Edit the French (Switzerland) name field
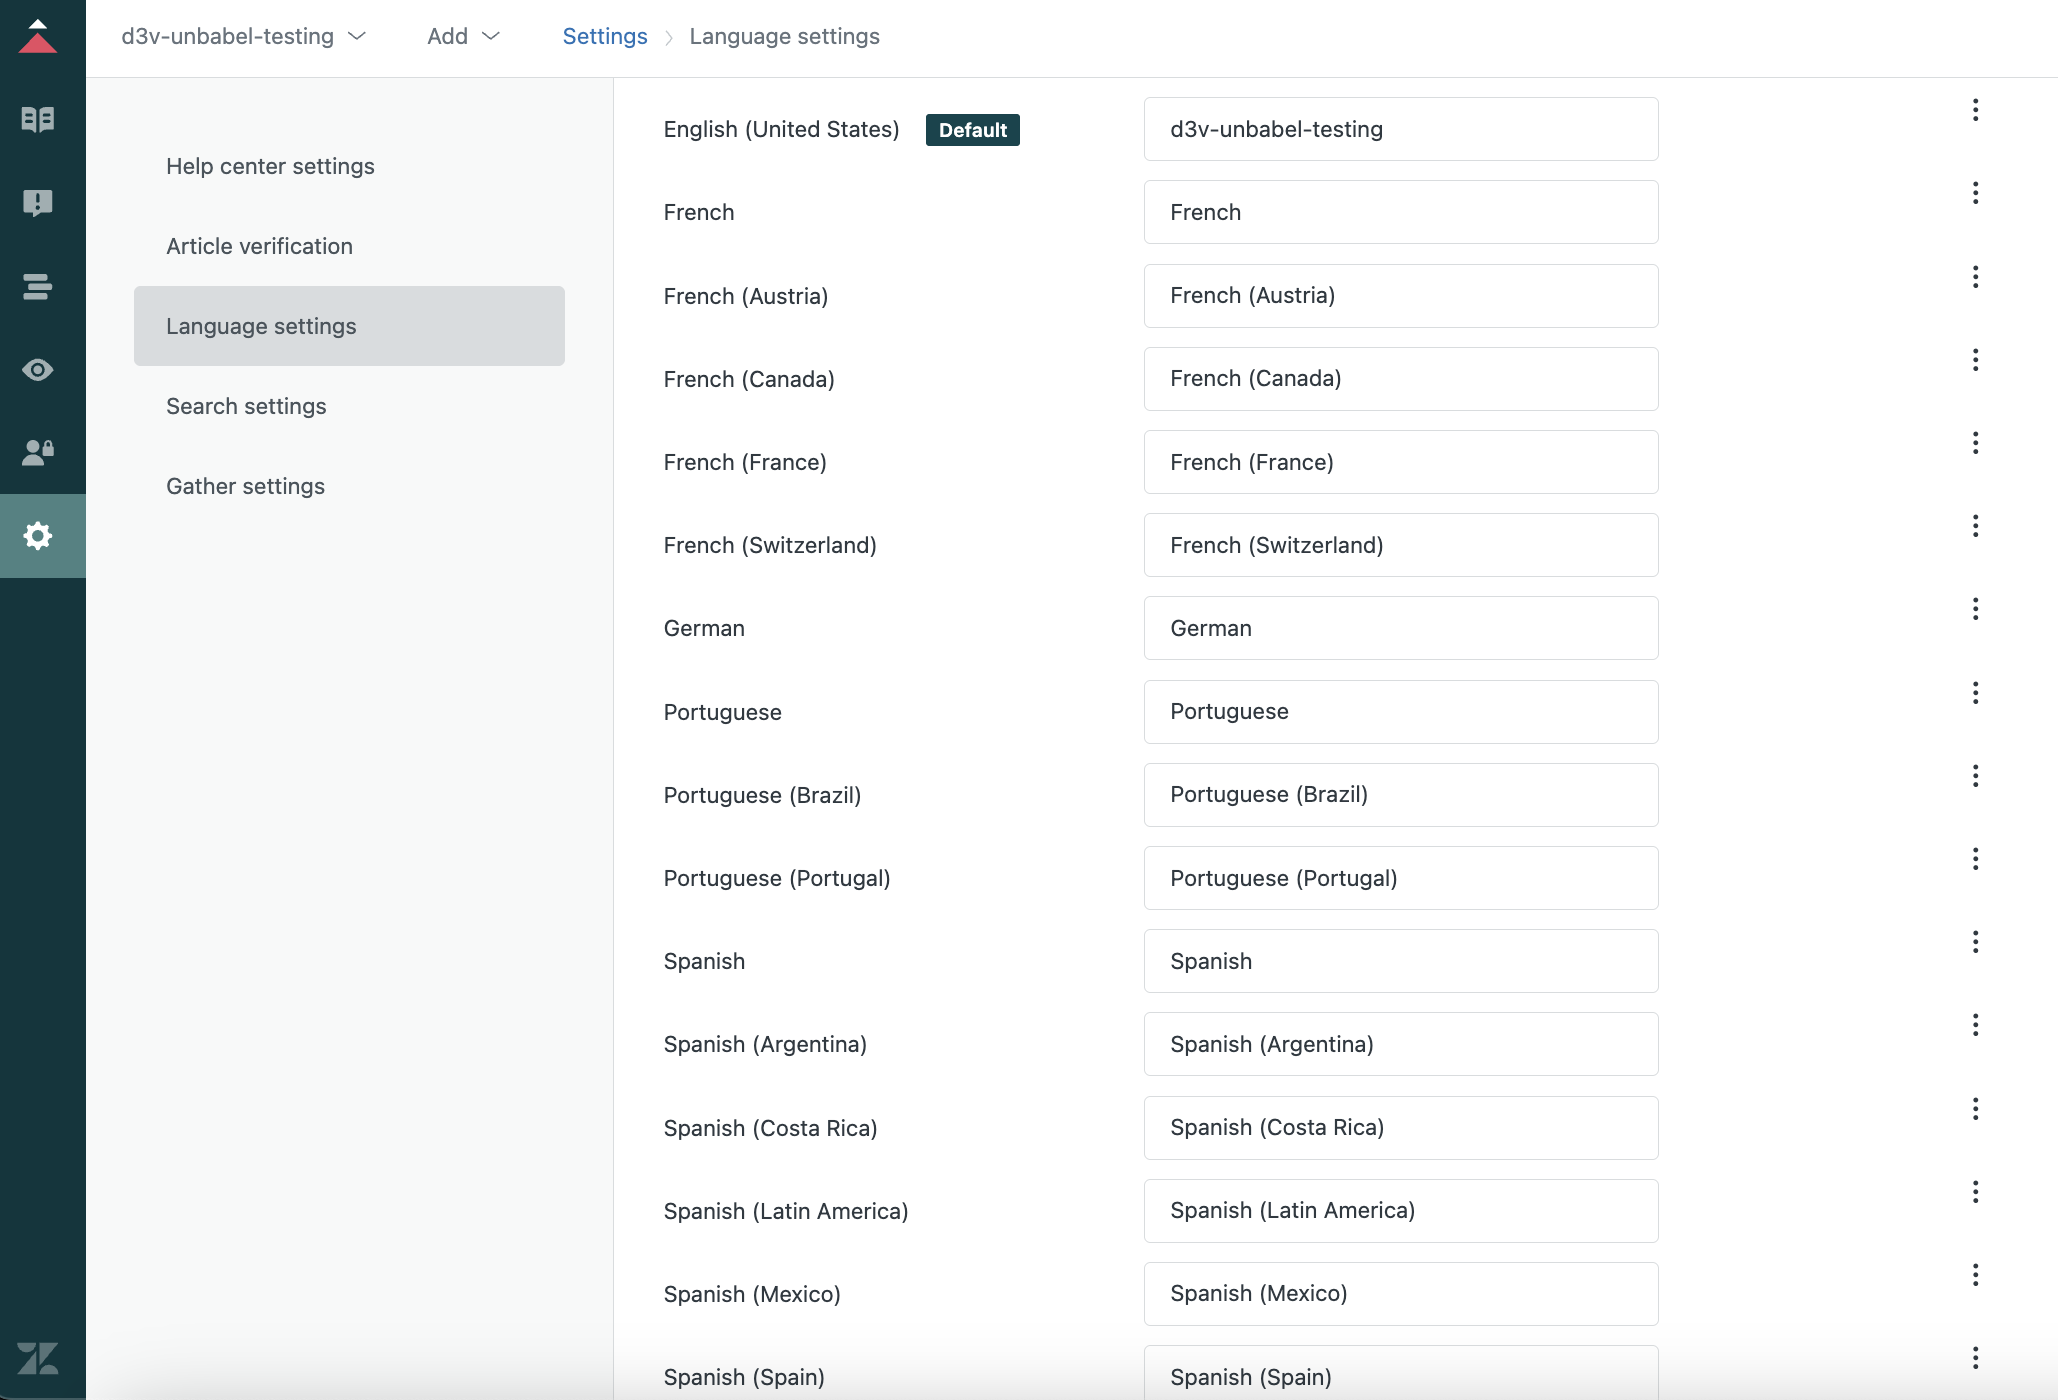Viewport: 2058px width, 1400px height. 1401,545
